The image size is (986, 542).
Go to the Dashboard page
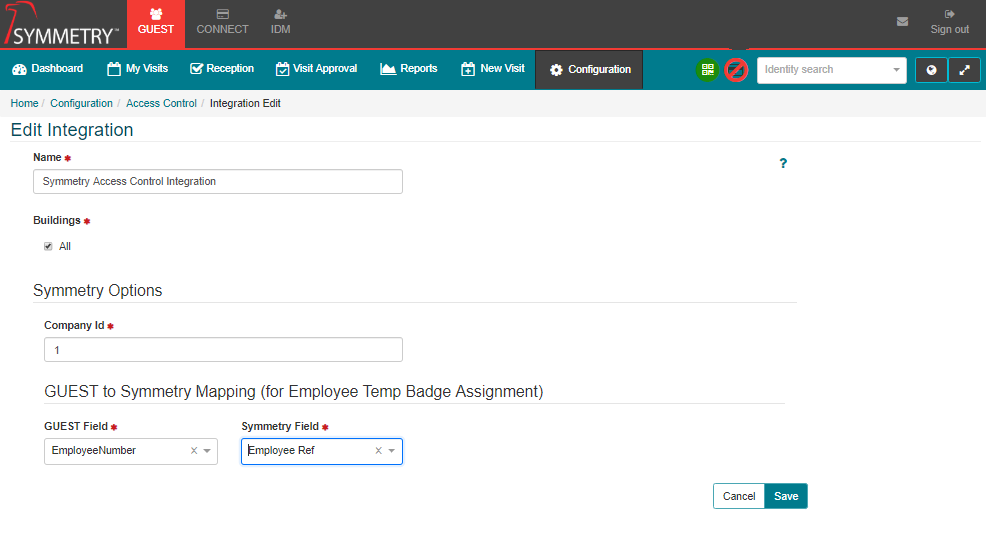[48, 69]
